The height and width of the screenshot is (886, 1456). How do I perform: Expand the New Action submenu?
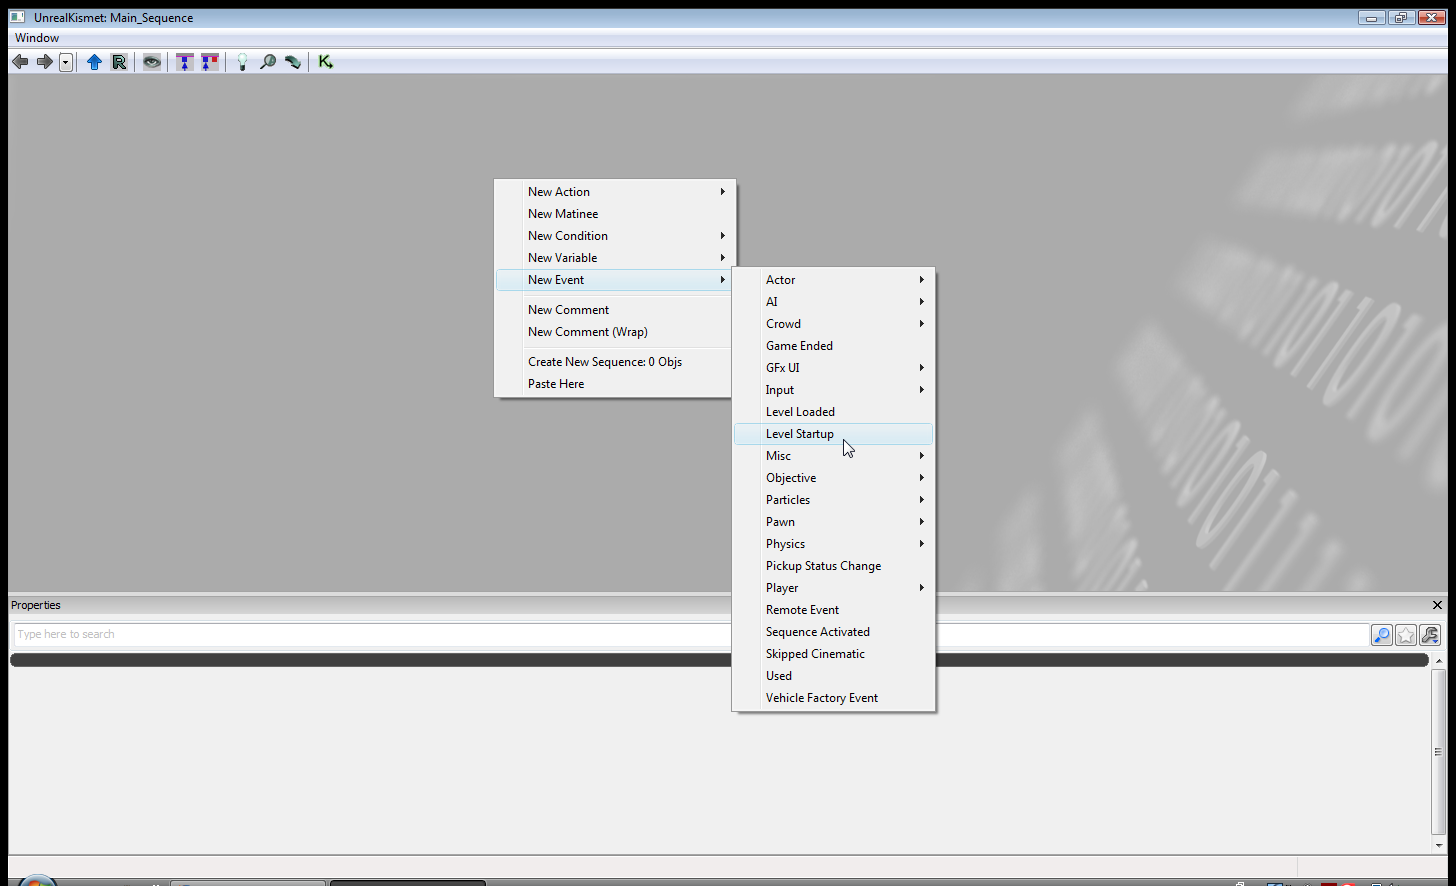(x=616, y=192)
